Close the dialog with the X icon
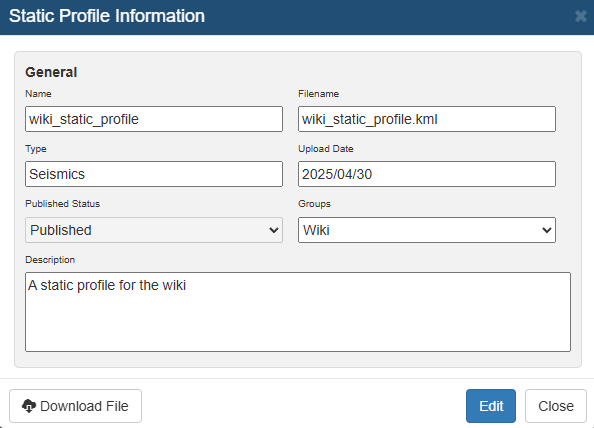Screen dimensions: 594x428 coord(580,16)
